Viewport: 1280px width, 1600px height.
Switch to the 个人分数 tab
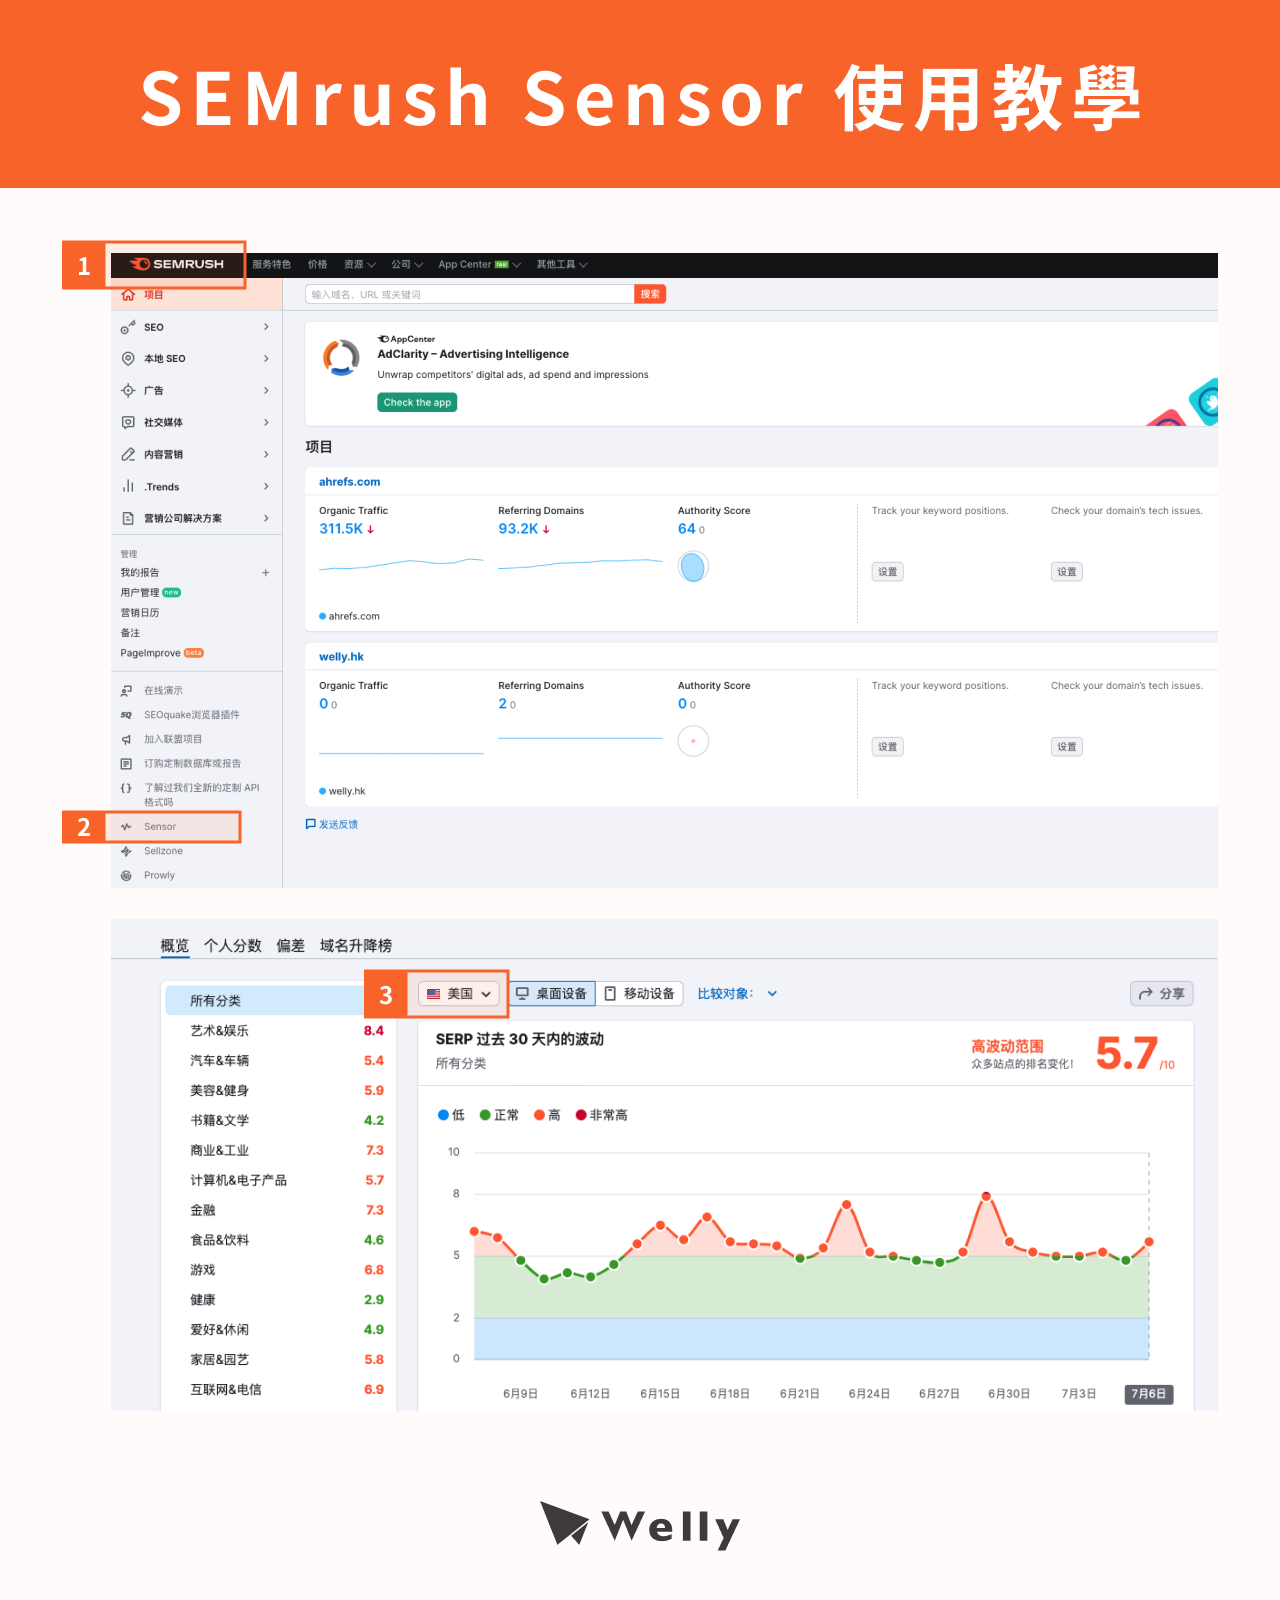[x=233, y=946]
